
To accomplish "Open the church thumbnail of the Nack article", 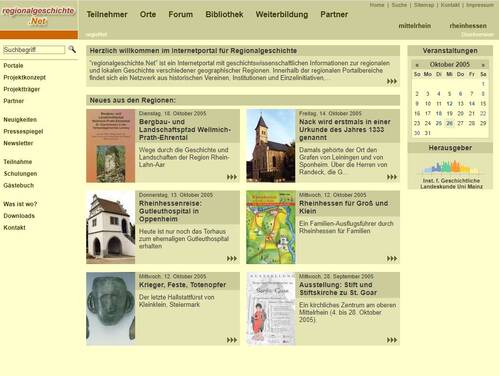I will 271,146.
